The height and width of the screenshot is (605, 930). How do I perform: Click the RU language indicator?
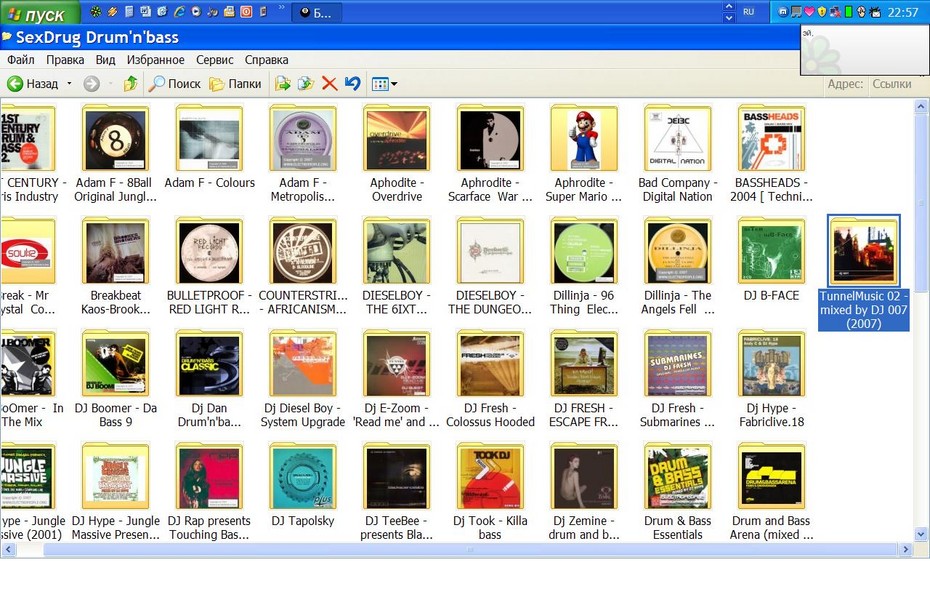[x=749, y=12]
